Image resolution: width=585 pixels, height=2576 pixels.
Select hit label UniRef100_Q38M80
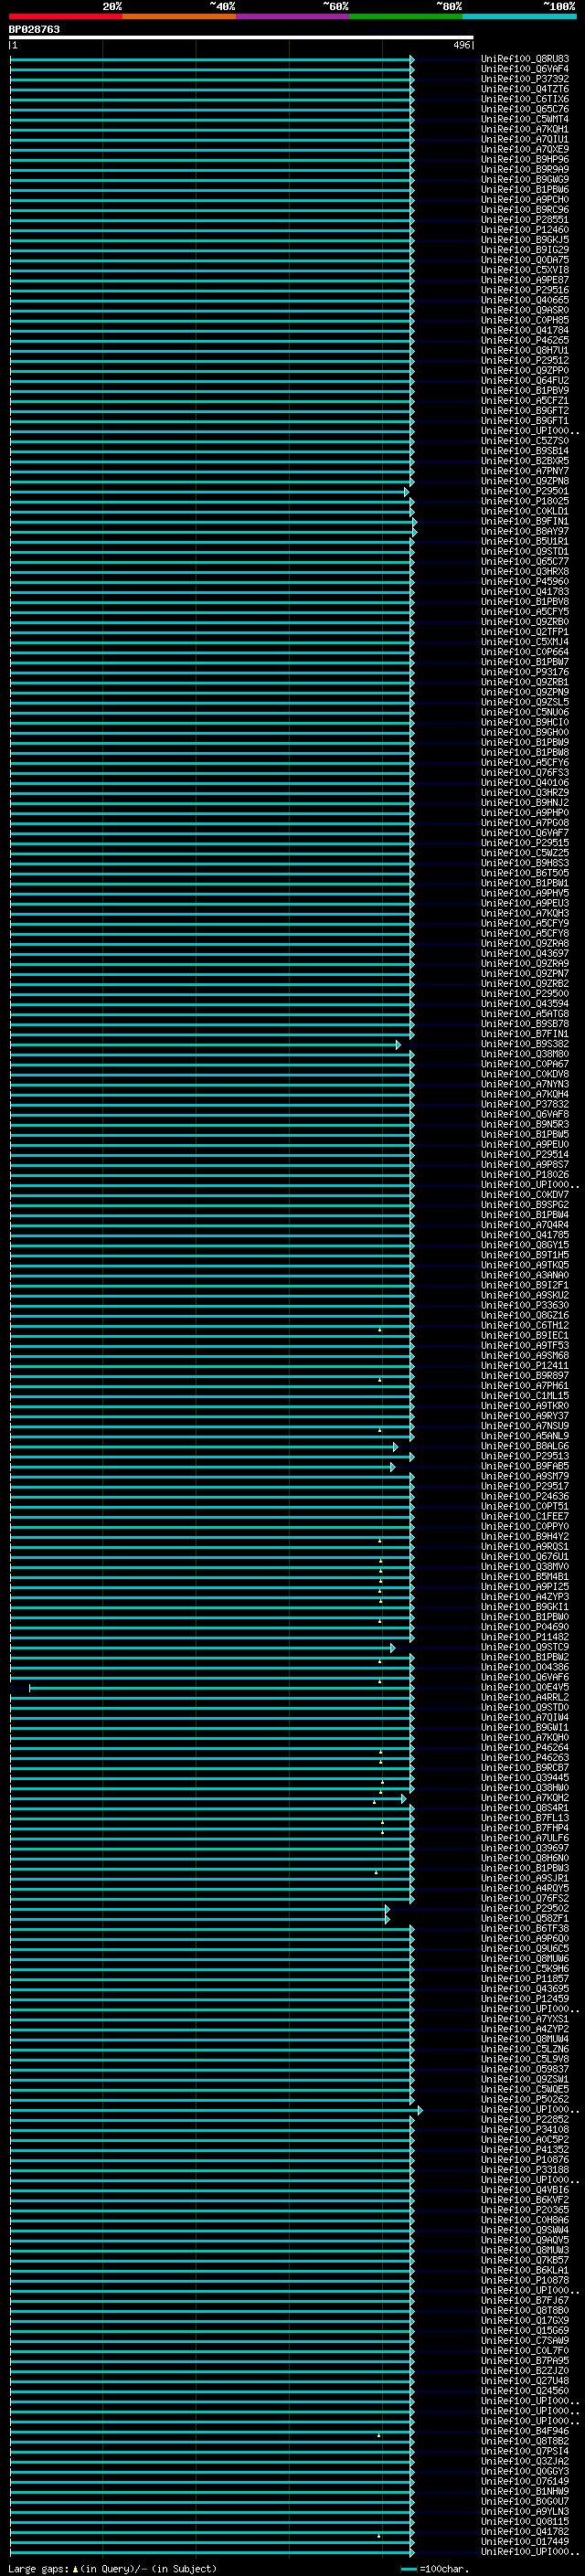[525, 1054]
